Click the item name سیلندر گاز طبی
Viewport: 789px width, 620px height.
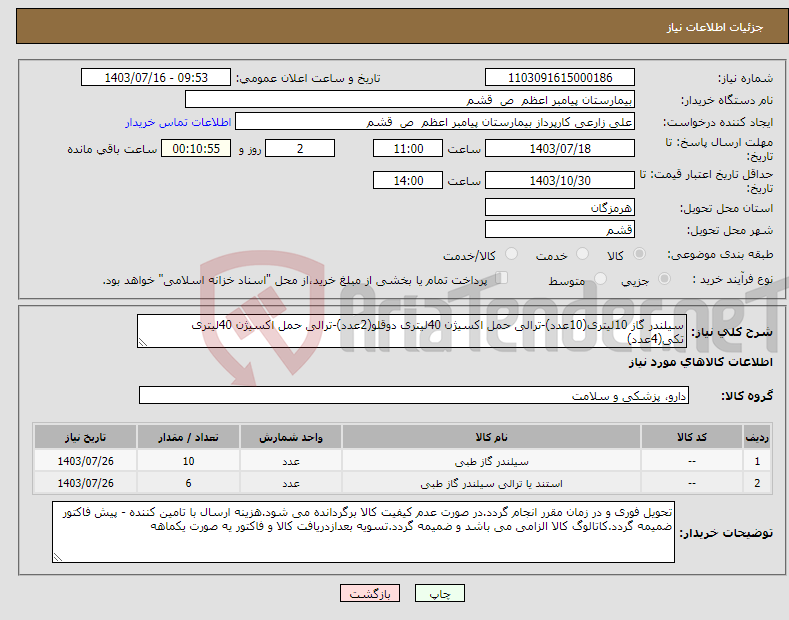pos(491,461)
